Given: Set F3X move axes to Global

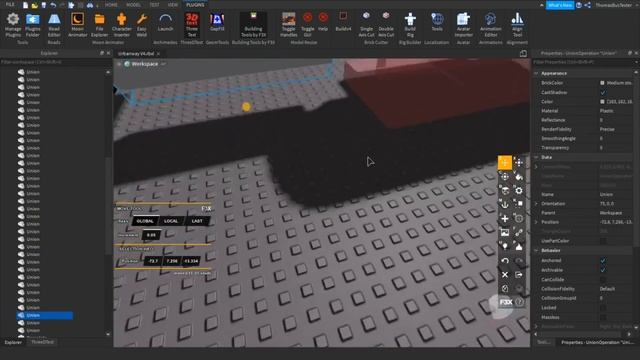Looking at the screenshot, I should tap(145, 221).
